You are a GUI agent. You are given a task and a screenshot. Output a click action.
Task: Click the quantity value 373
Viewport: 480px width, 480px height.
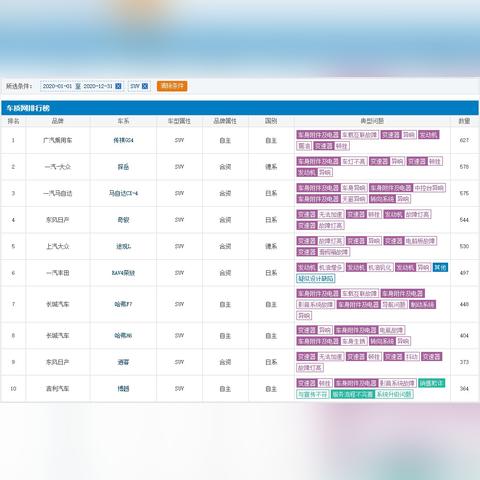pyautogui.click(x=464, y=362)
